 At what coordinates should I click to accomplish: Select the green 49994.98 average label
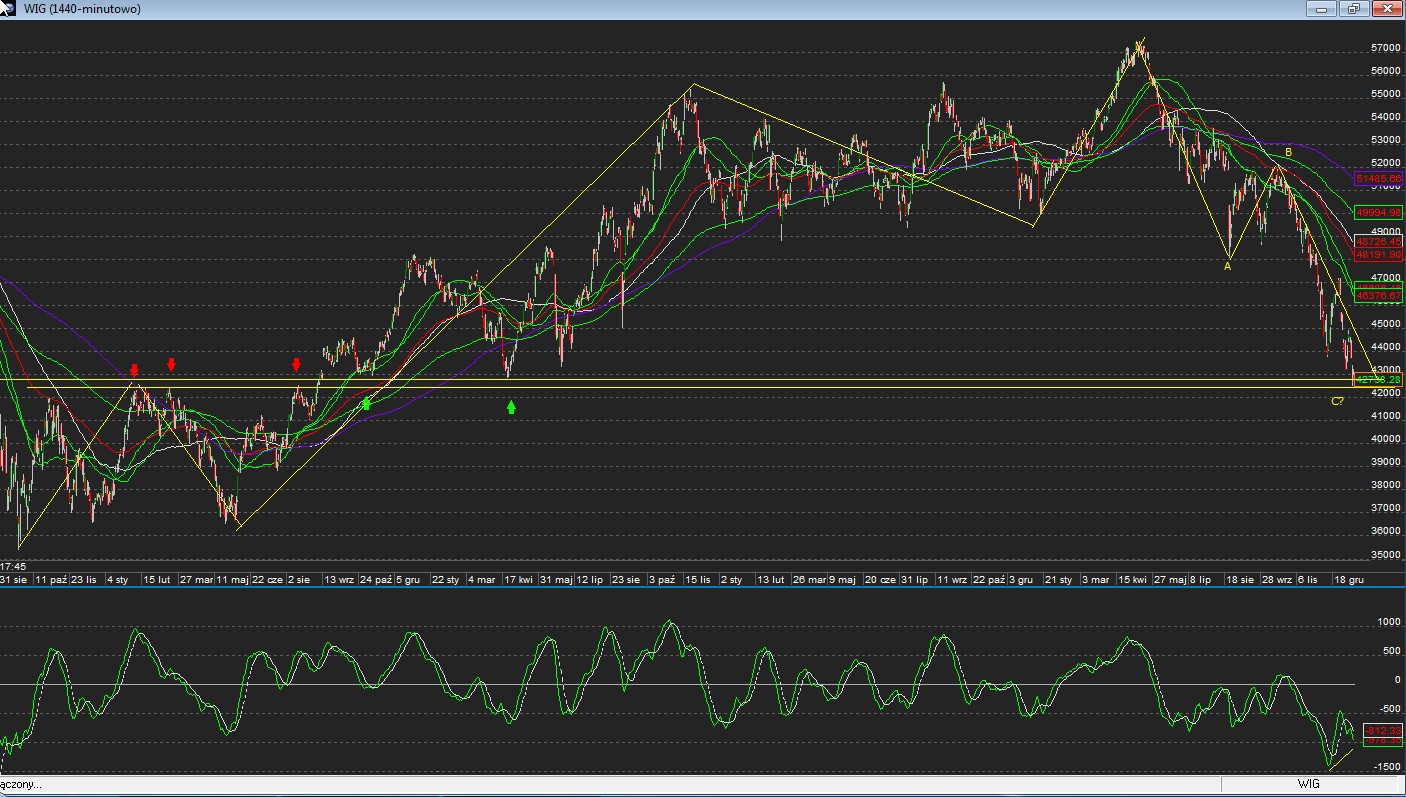tap(1379, 213)
